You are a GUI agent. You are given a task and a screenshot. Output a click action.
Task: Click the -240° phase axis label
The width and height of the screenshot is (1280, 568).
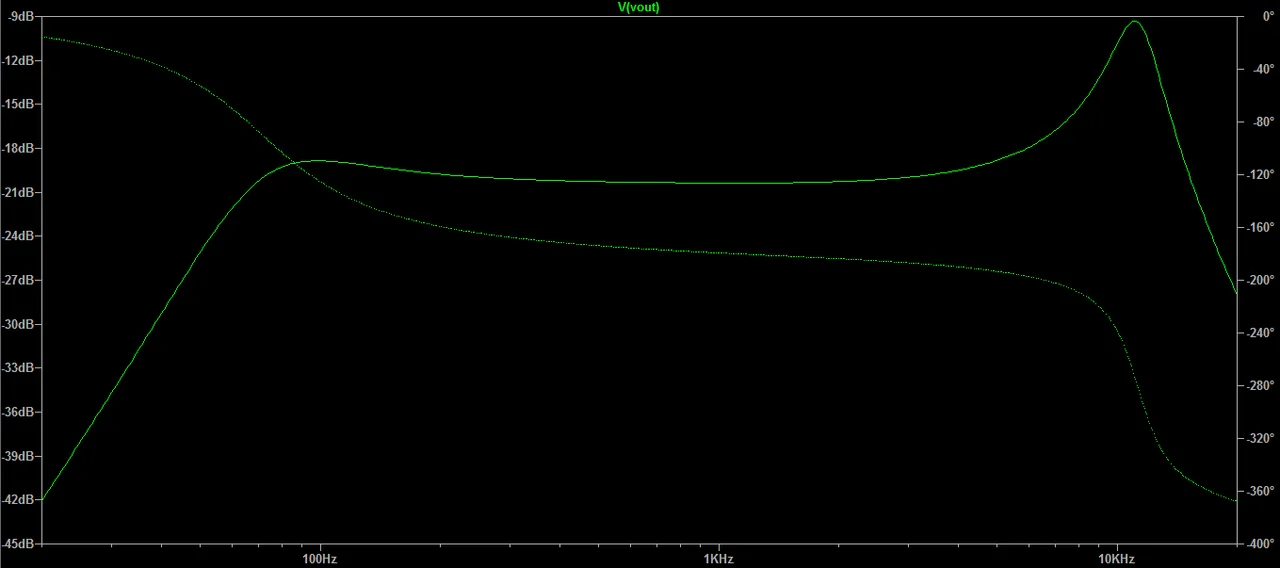pos(1260,333)
